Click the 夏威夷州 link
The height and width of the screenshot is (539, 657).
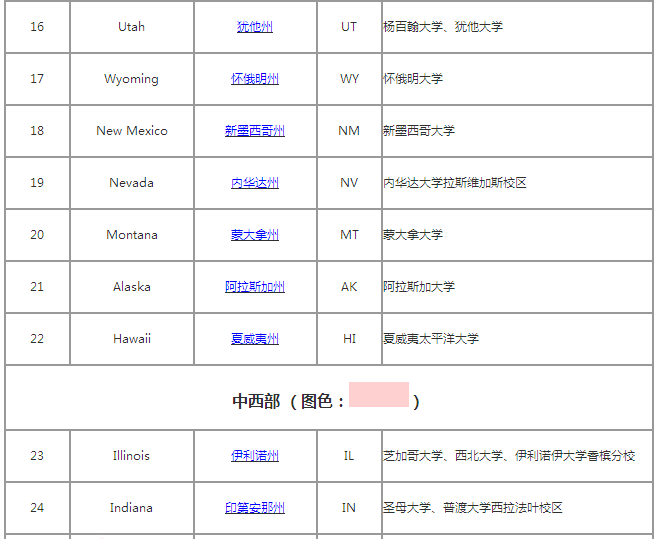(x=254, y=339)
